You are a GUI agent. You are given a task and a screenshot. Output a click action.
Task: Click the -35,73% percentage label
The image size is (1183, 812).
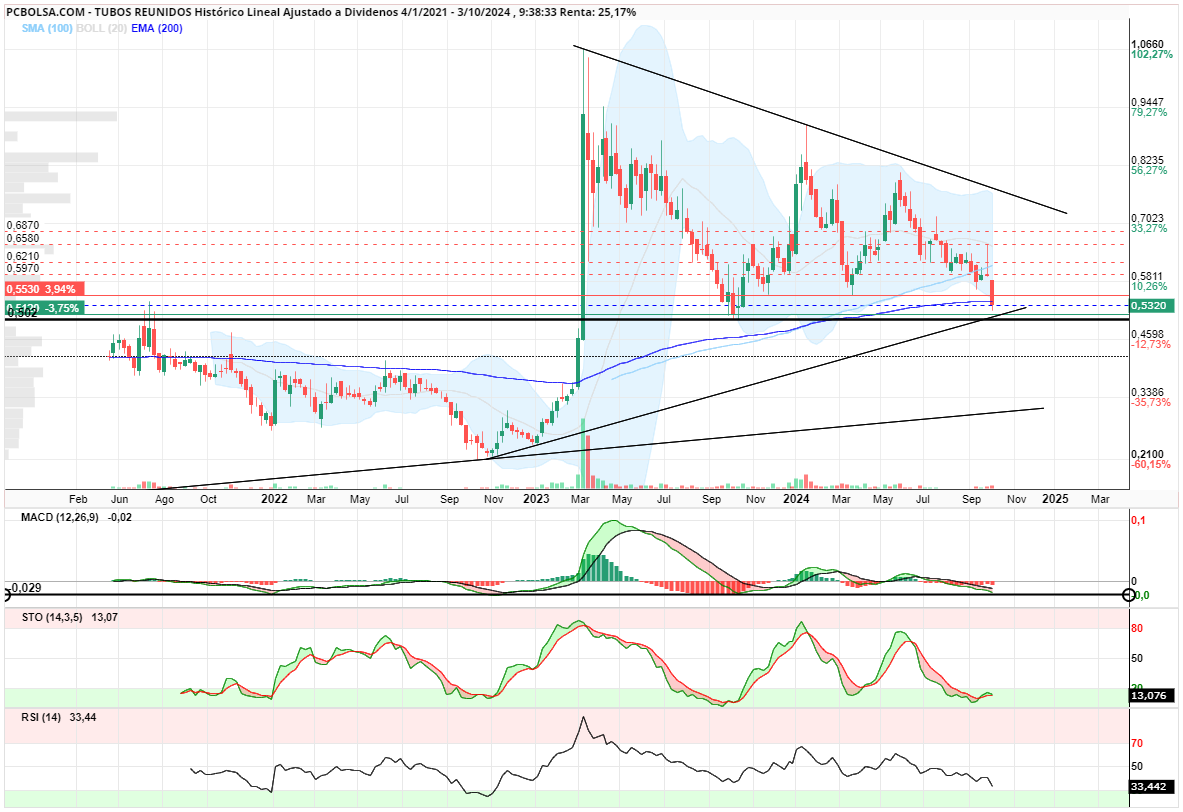[1151, 403]
